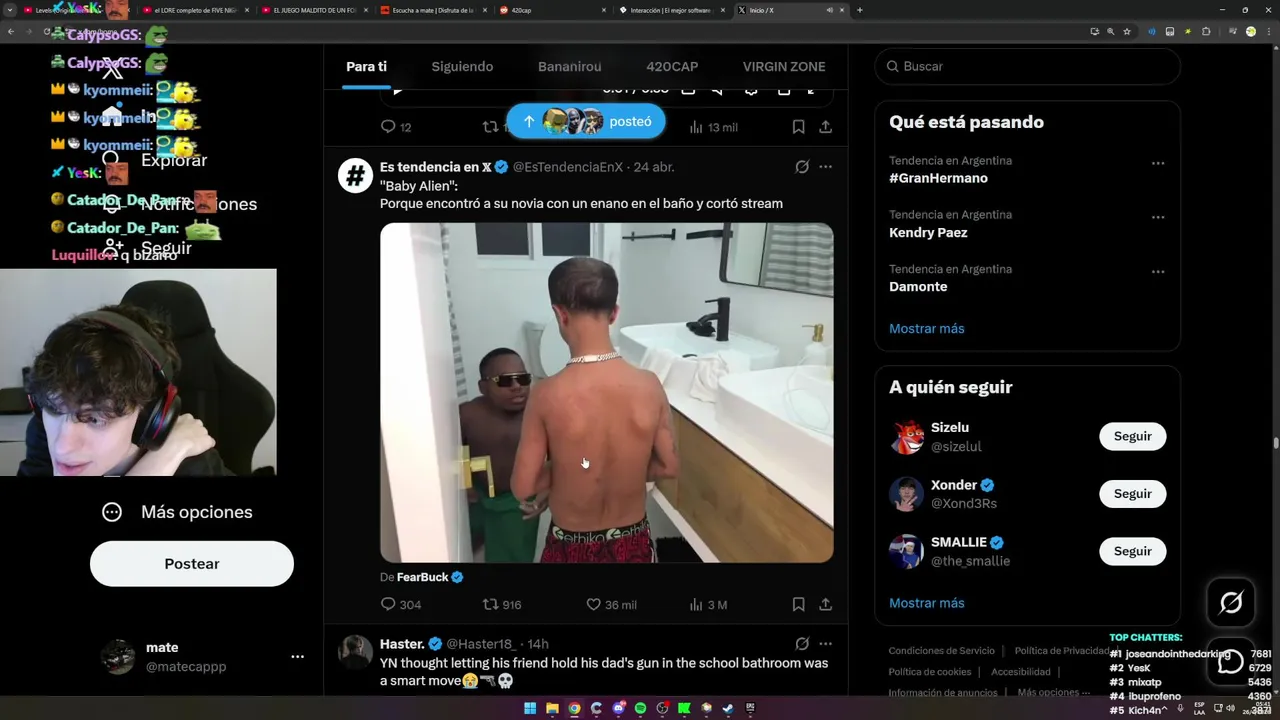Open options for the #GranHermano trend
This screenshot has height=720, width=1280.
(x=1158, y=163)
